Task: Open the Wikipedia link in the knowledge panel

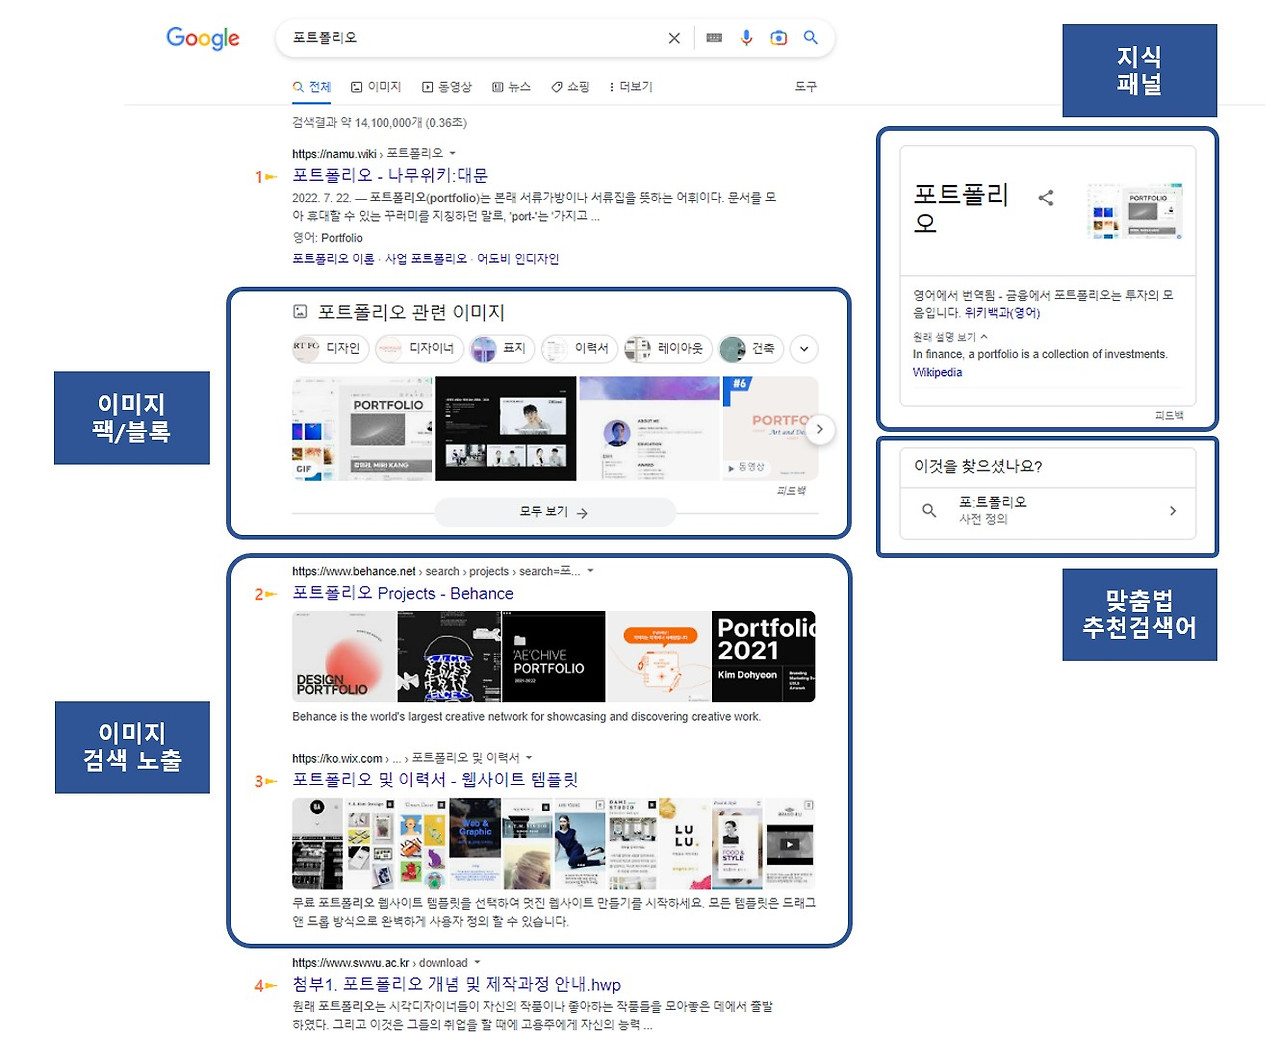Action: (937, 372)
